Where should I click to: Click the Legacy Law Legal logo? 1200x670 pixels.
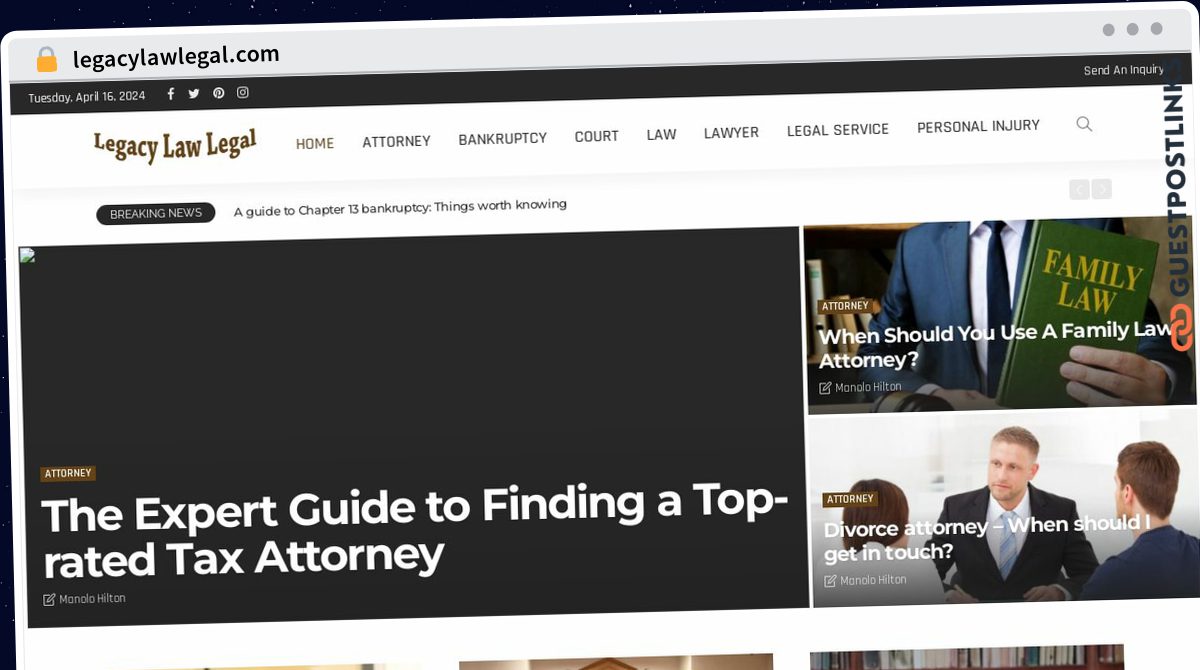175,146
